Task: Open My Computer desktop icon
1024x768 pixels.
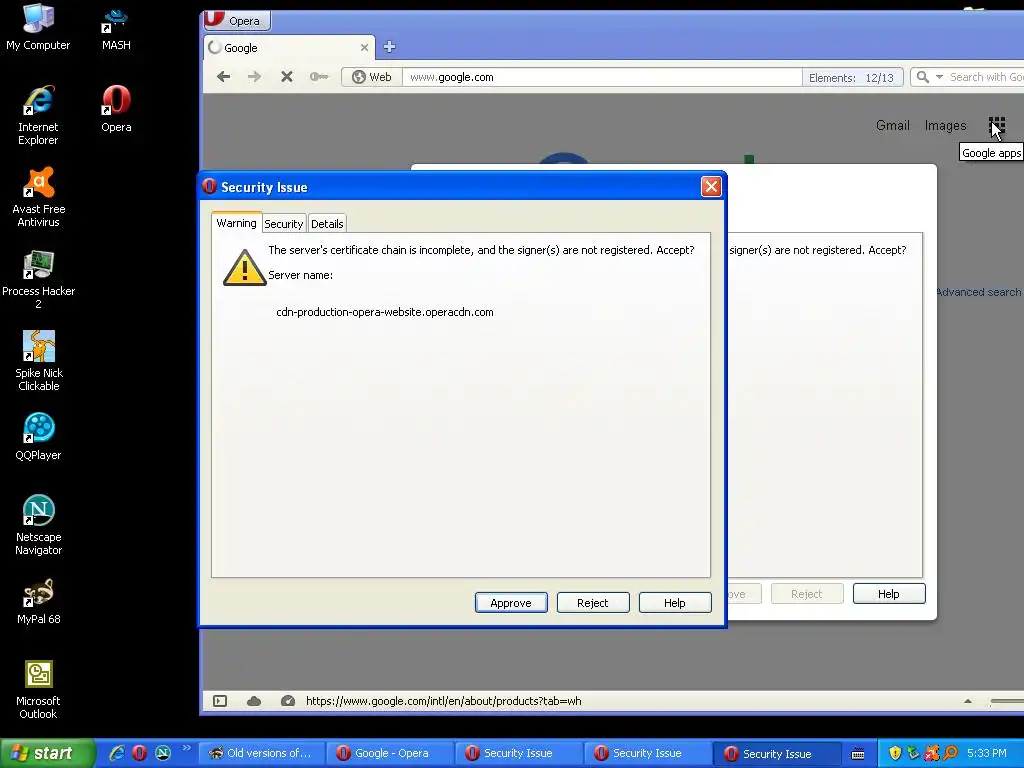Action: [38, 27]
